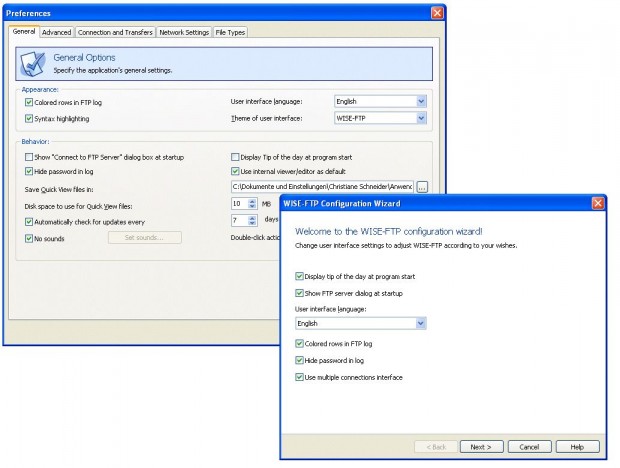Click the disk space MB value field
The height and width of the screenshot is (468, 620).
click(x=240, y=204)
